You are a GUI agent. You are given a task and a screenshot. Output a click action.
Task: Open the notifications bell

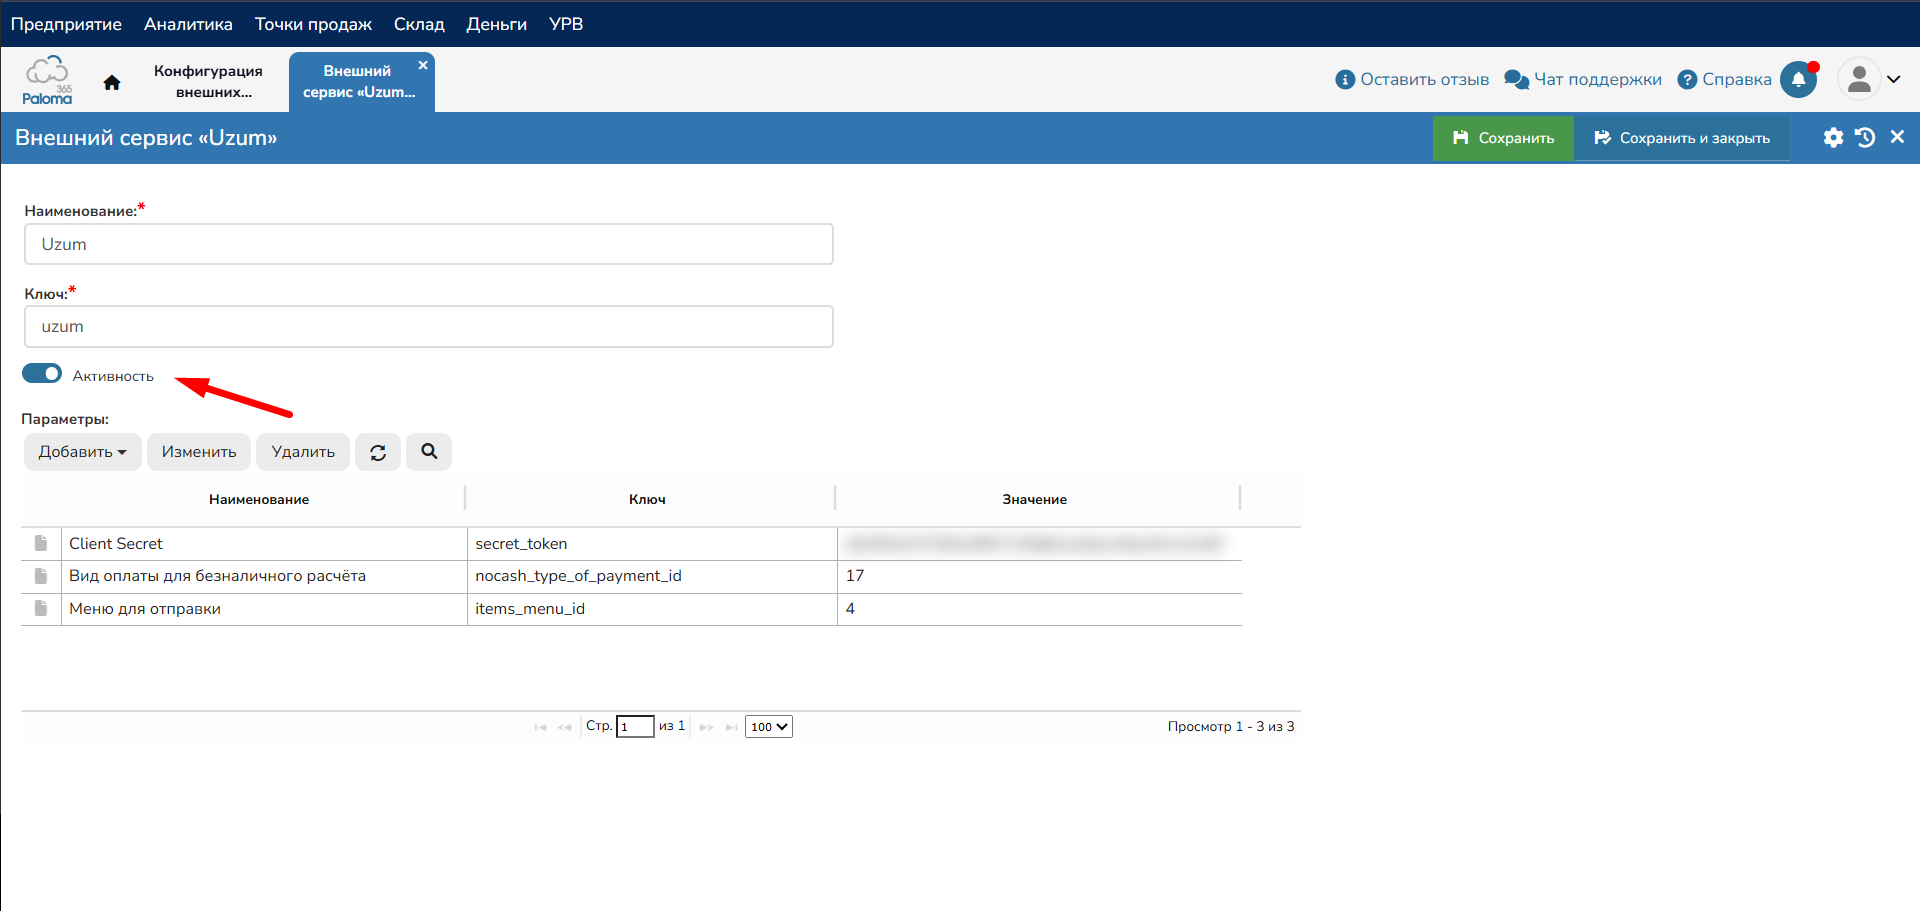(x=1798, y=80)
